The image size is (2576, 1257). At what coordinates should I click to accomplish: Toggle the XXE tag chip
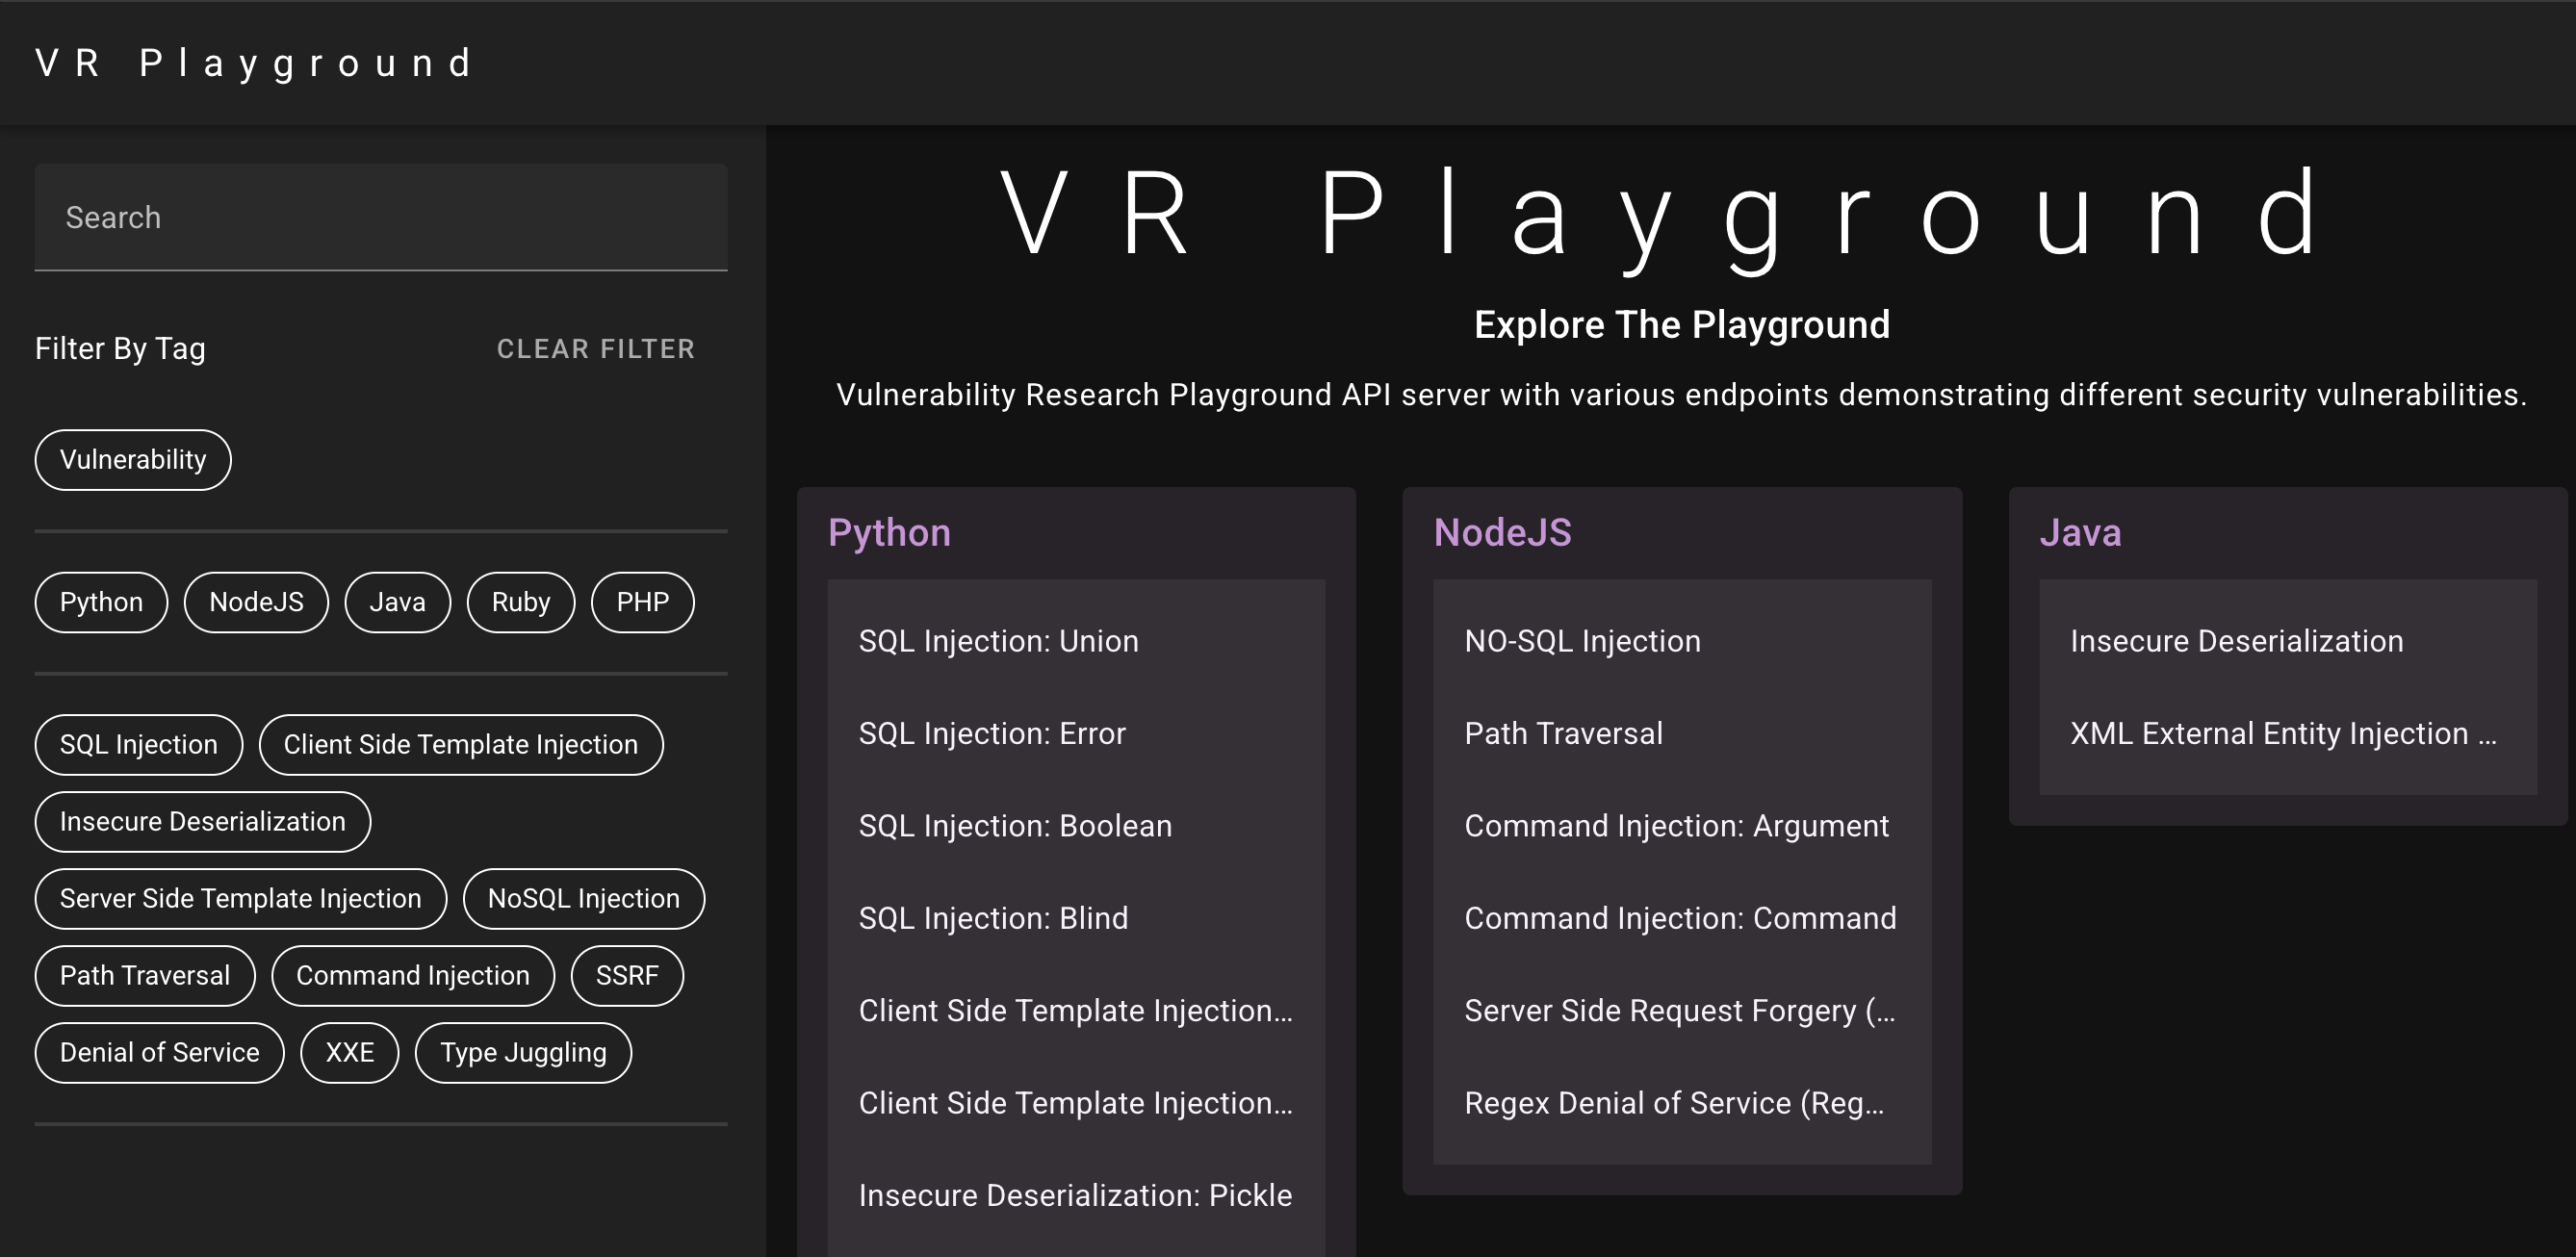click(x=349, y=1052)
